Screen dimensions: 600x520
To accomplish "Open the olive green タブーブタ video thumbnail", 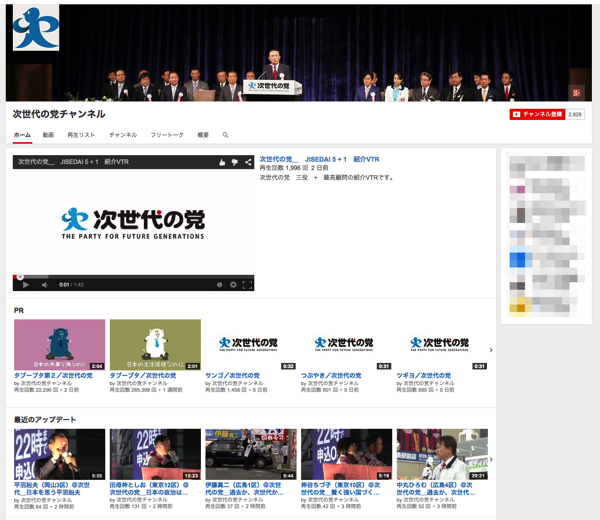I will (x=155, y=345).
